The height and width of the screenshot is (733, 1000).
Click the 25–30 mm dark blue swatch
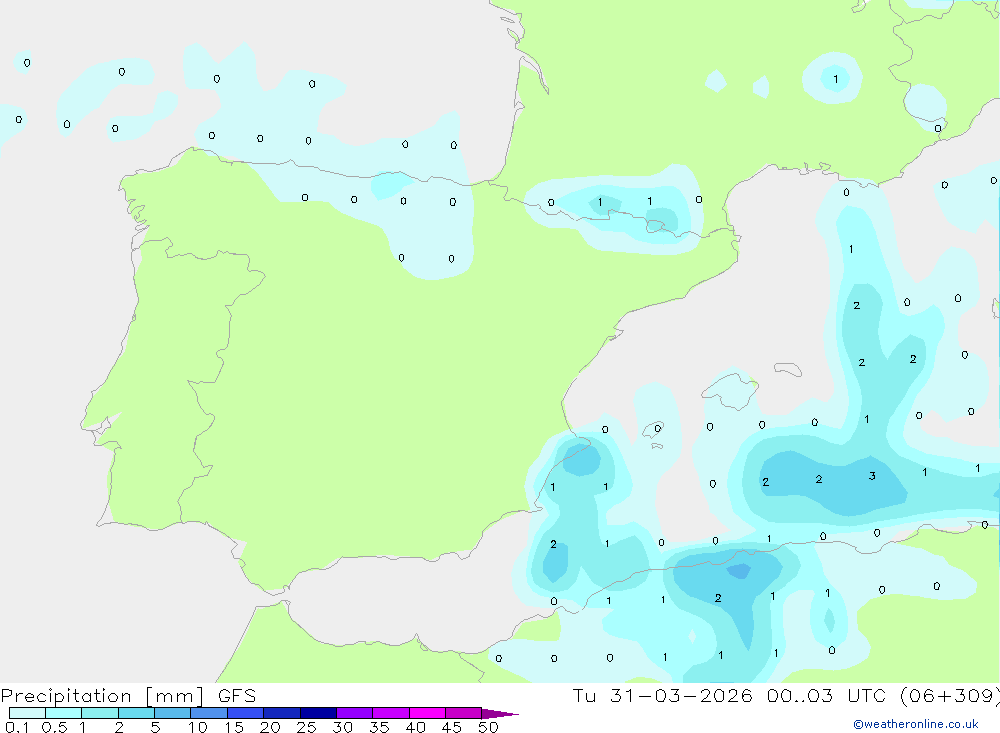click(x=318, y=713)
